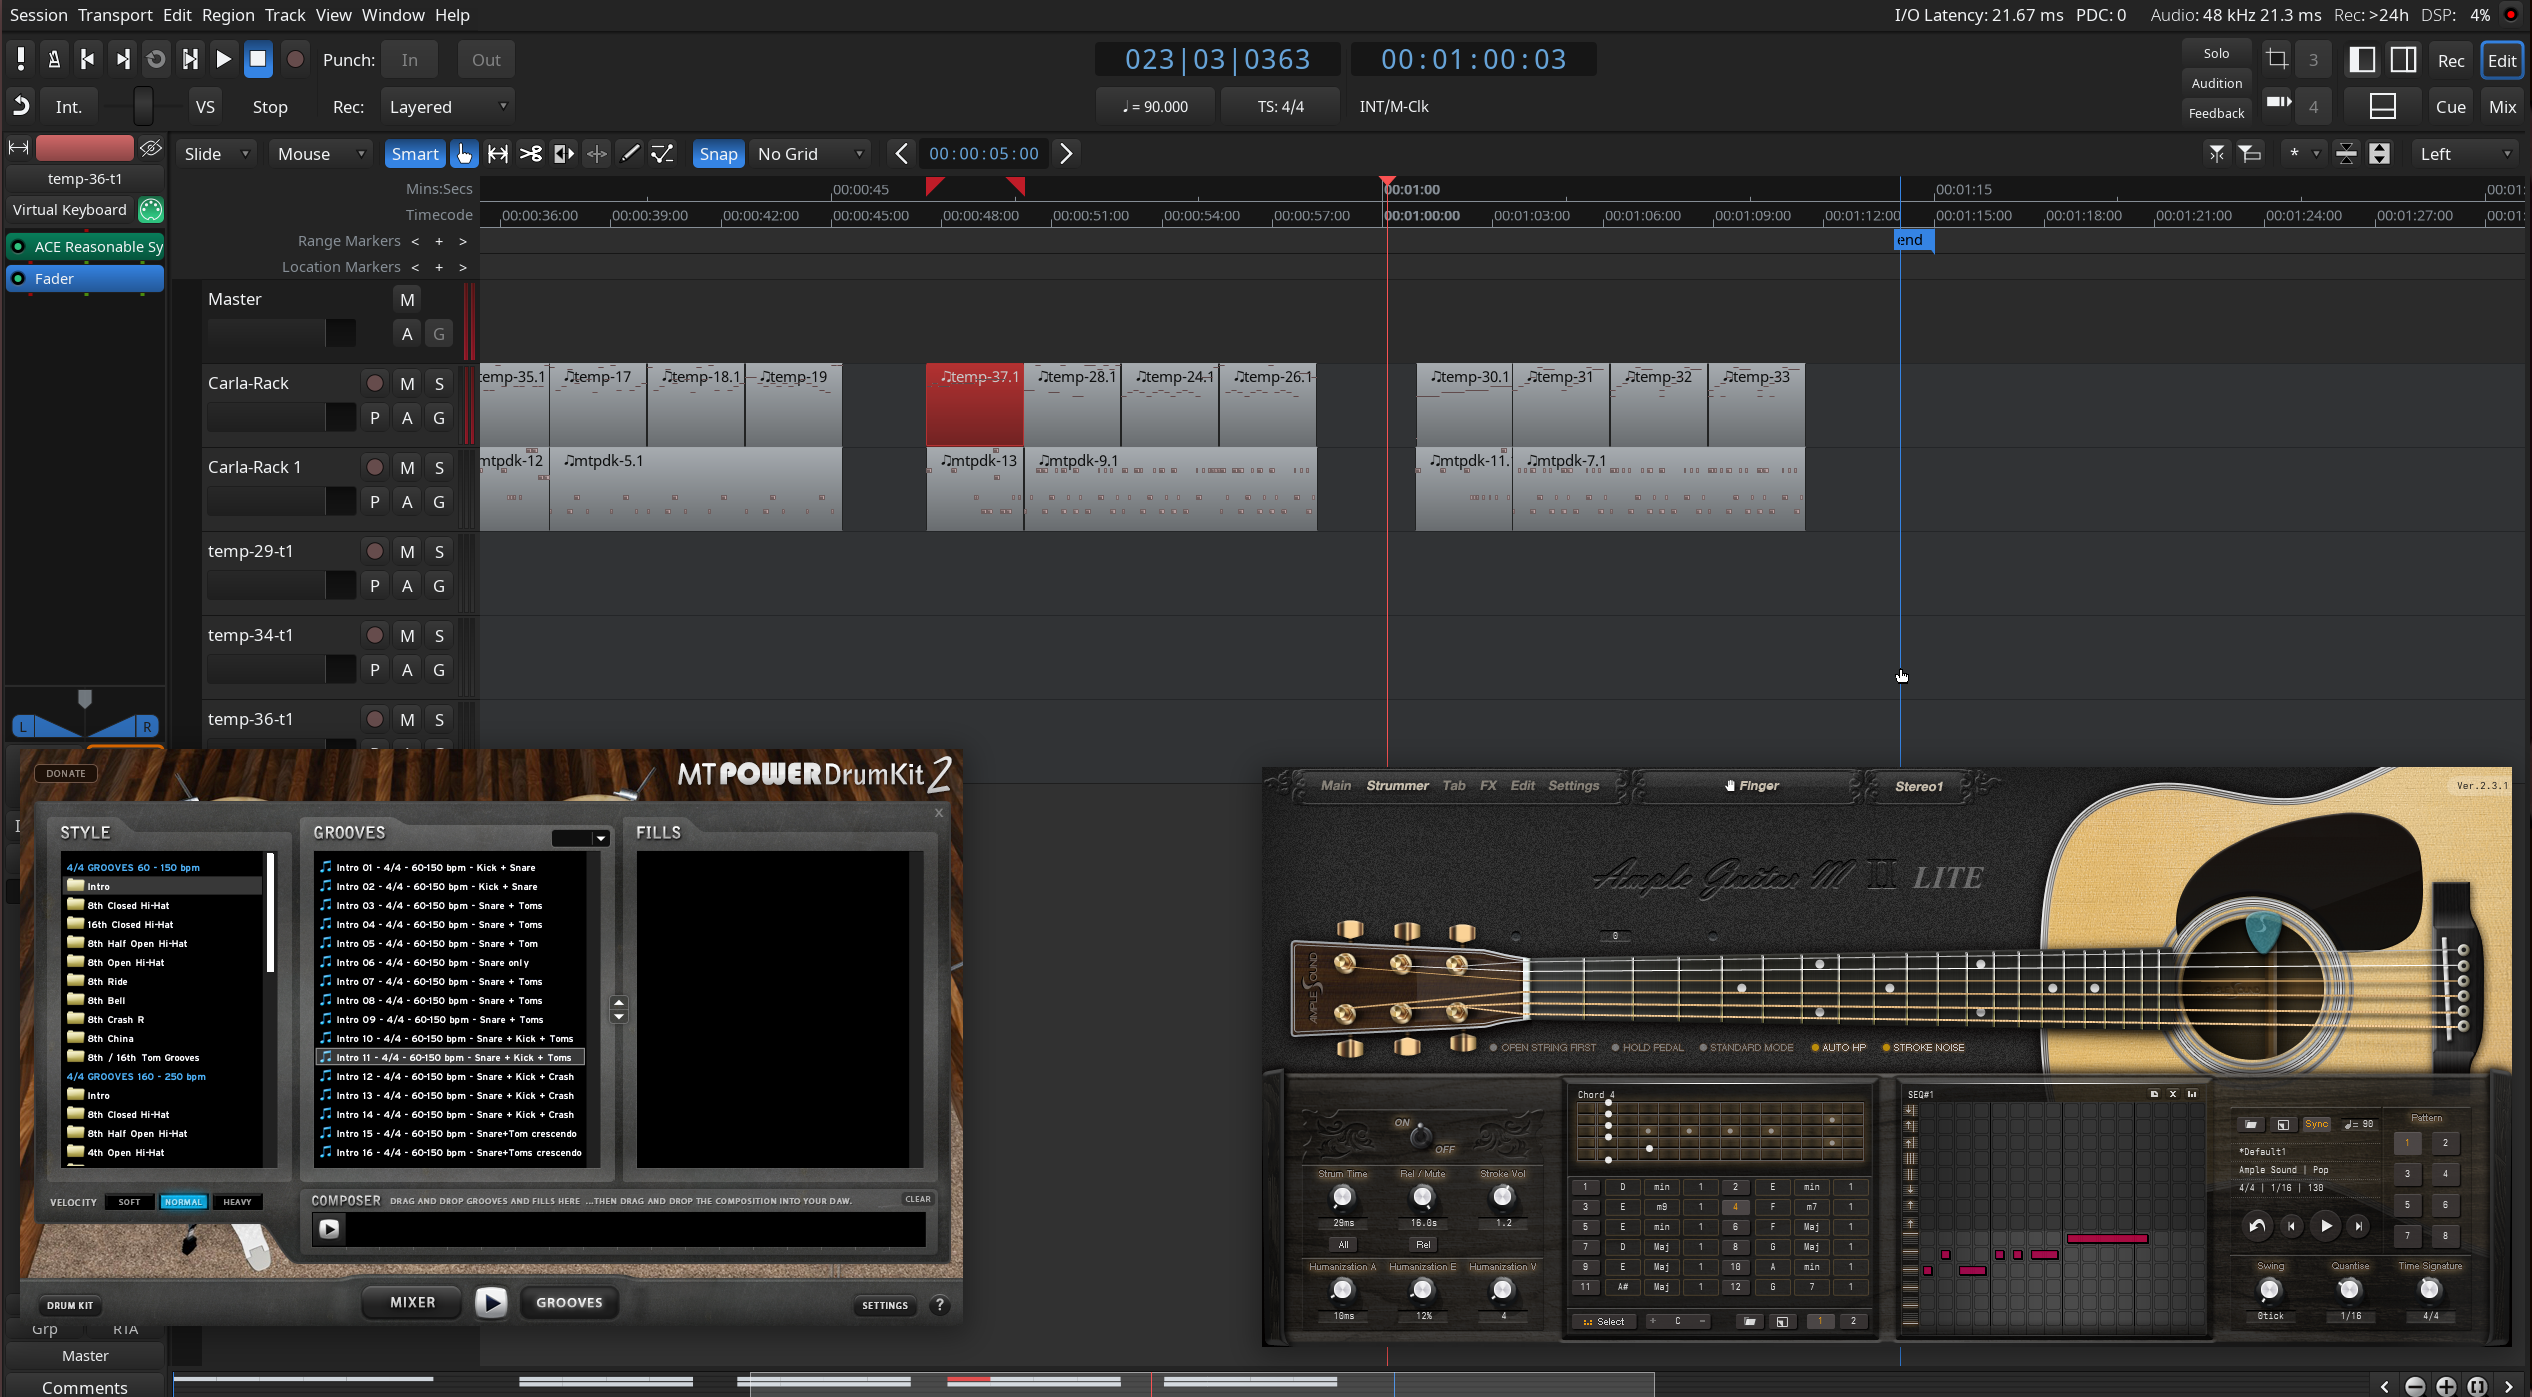This screenshot has height=1397, width=2532.
Task: Open the grooves filter dropdown in MT Power DrumKit
Action: pyautogui.click(x=580, y=838)
